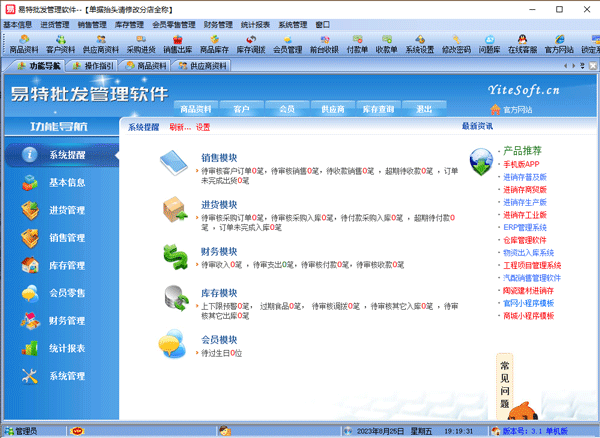Open the 系统管理 menu
The width and height of the screenshot is (600, 438).
click(293, 25)
